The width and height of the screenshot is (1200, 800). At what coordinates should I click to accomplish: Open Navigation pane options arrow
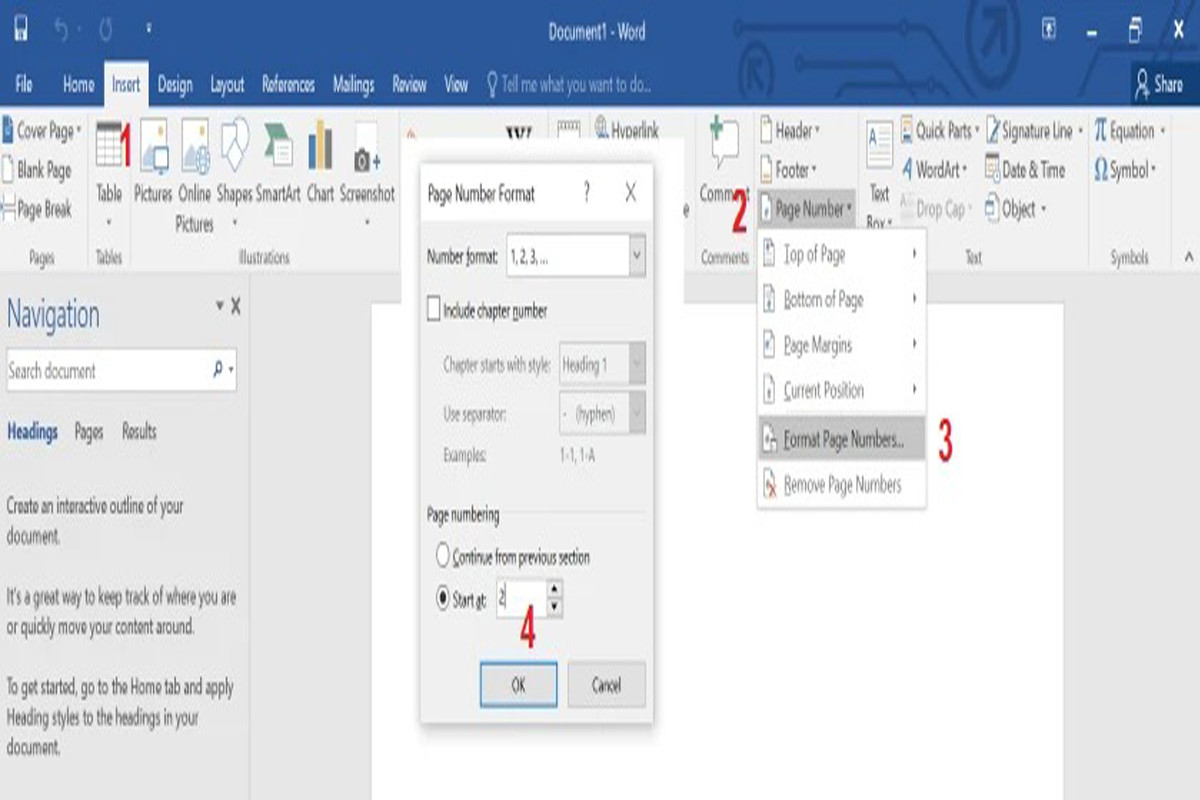point(219,306)
